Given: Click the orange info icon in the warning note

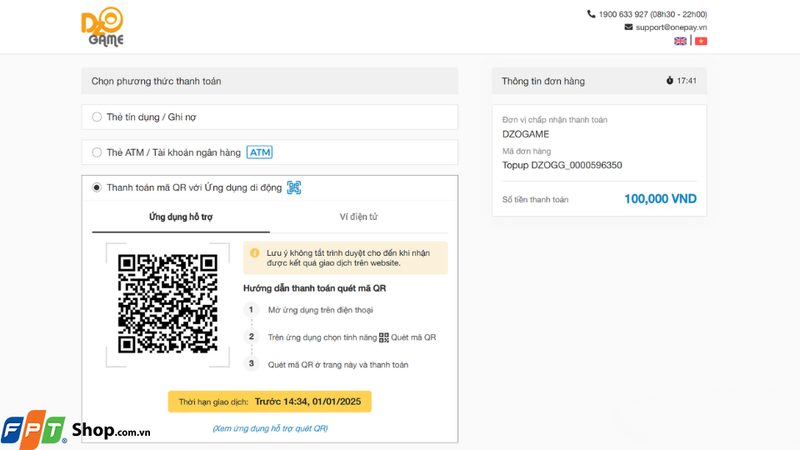Looking at the screenshot, I should pos(255,253).
